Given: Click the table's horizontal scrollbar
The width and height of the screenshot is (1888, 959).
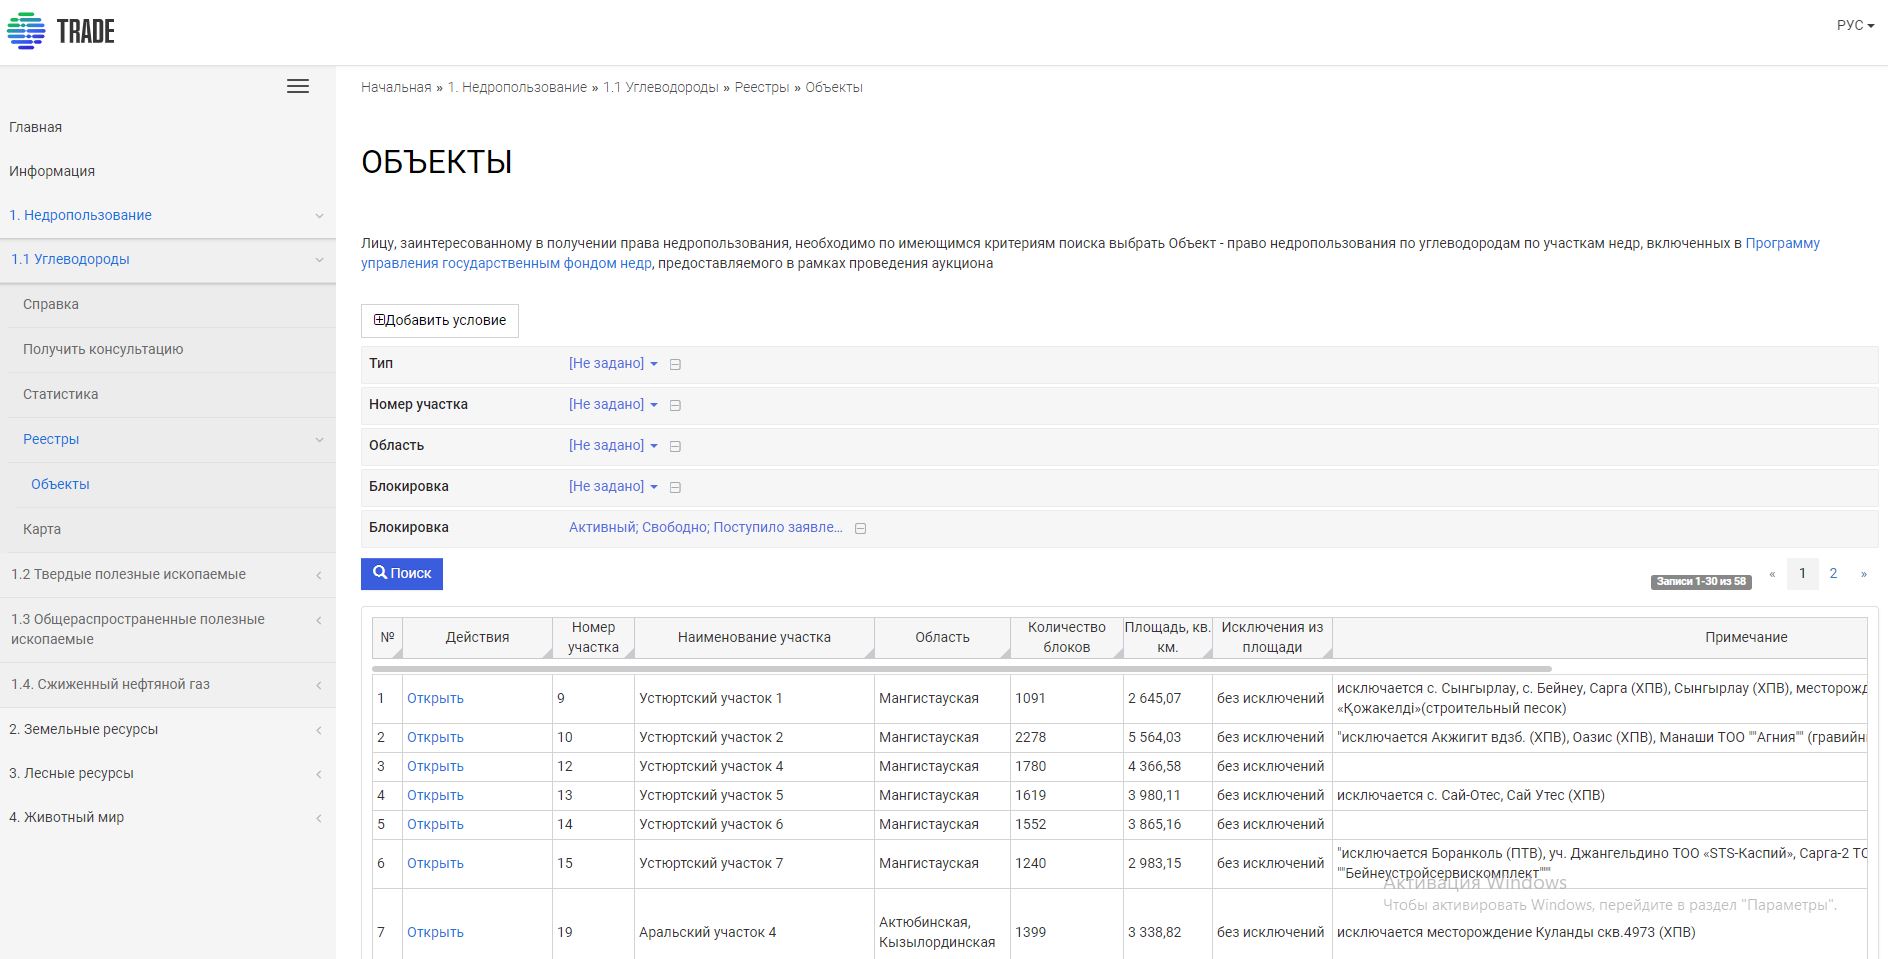Looking at the screenshot, I should (x=960, y=669).
